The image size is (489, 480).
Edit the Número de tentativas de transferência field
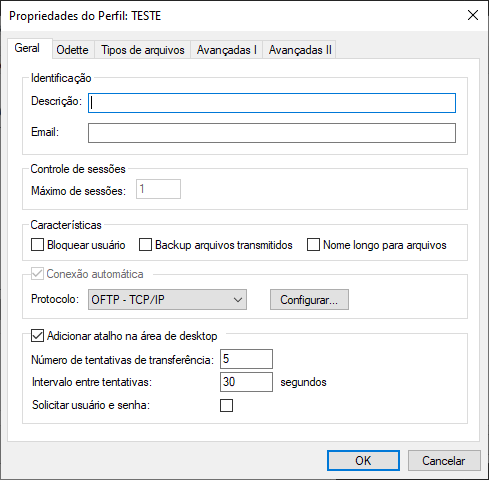[x=246, y=359]
